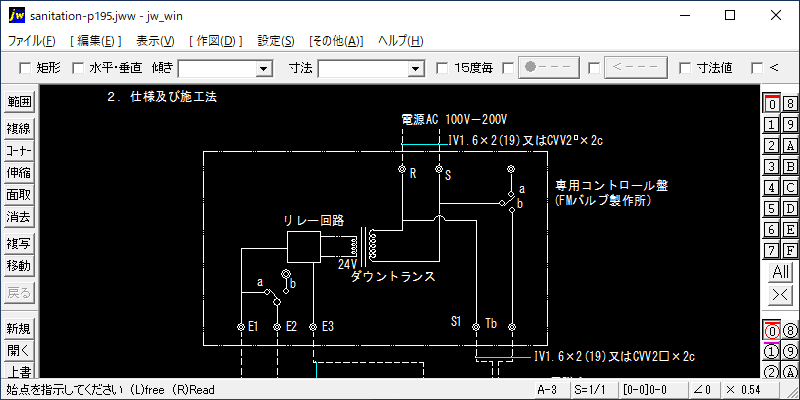Select the 移動 move tool
The width and height of the screenshot is (800, 400).
[19, 266]
